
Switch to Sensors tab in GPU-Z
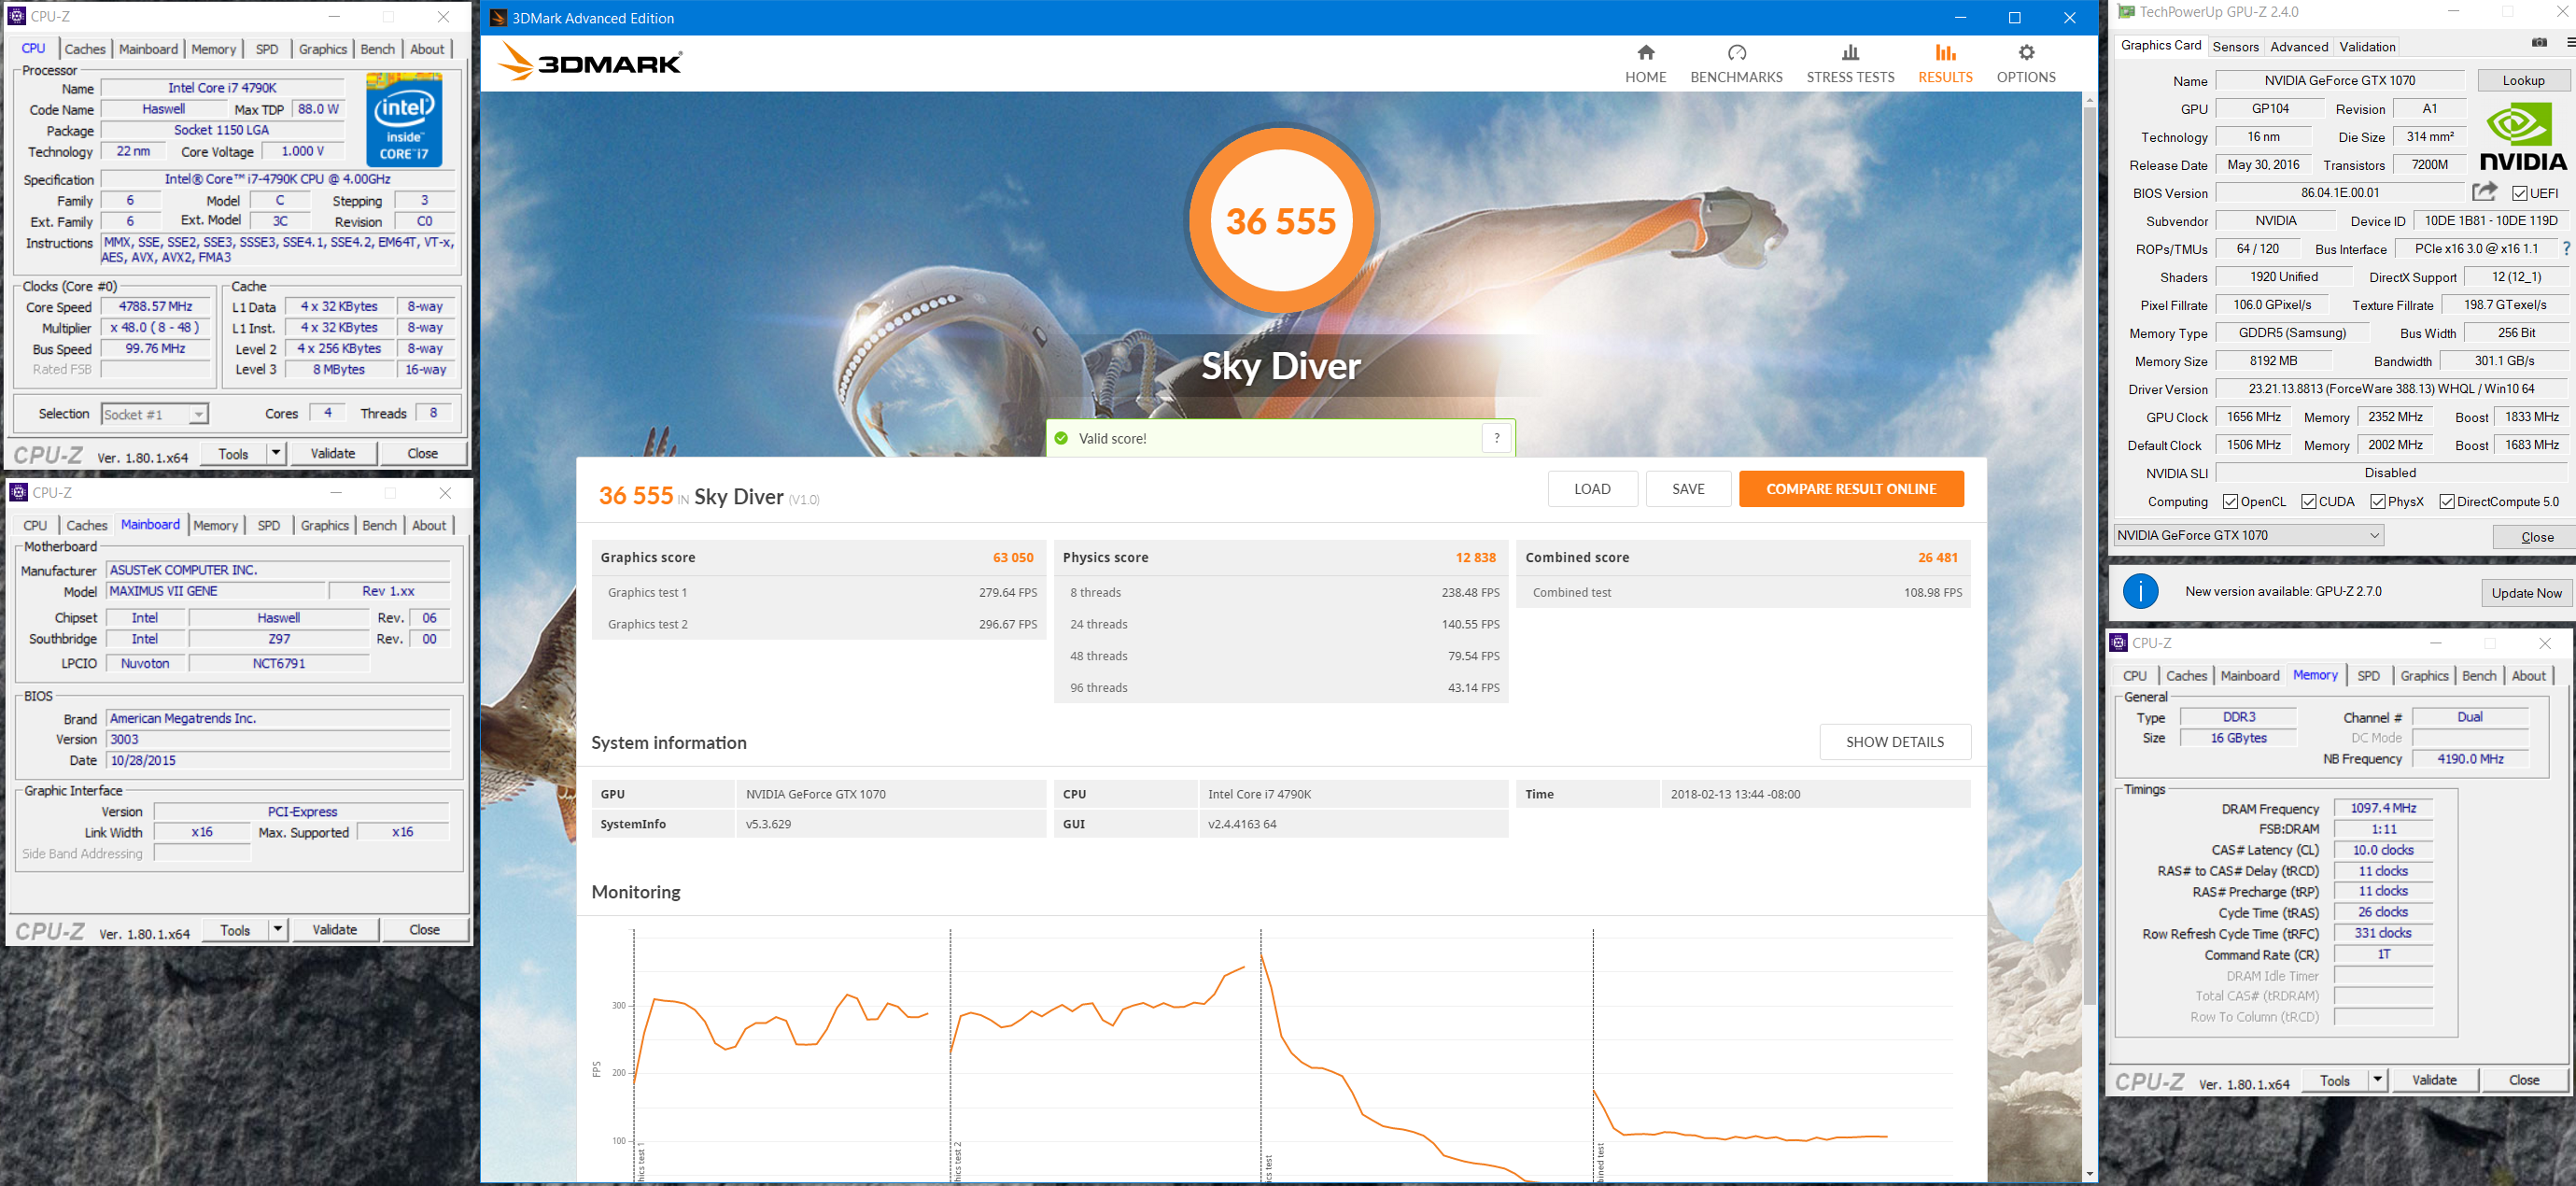pyautogui.click(x=2235, y=47)
